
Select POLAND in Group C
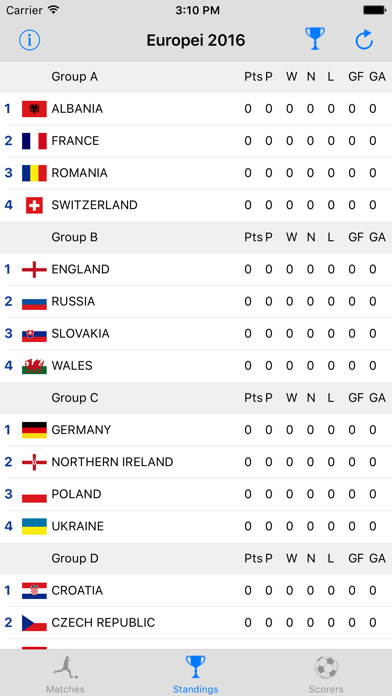pyautogui.click(x=76, y=494)
